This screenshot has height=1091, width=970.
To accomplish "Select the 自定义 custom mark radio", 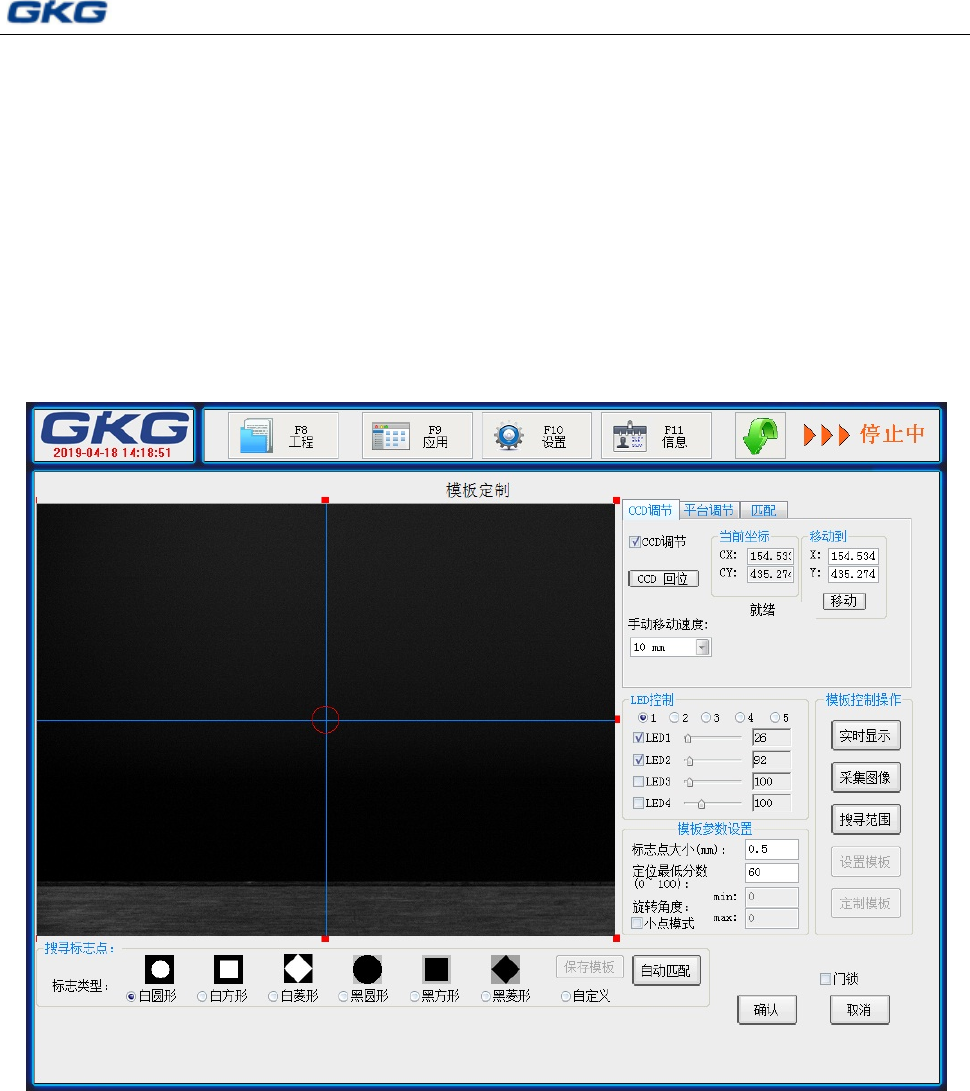I will coord(566,996).
